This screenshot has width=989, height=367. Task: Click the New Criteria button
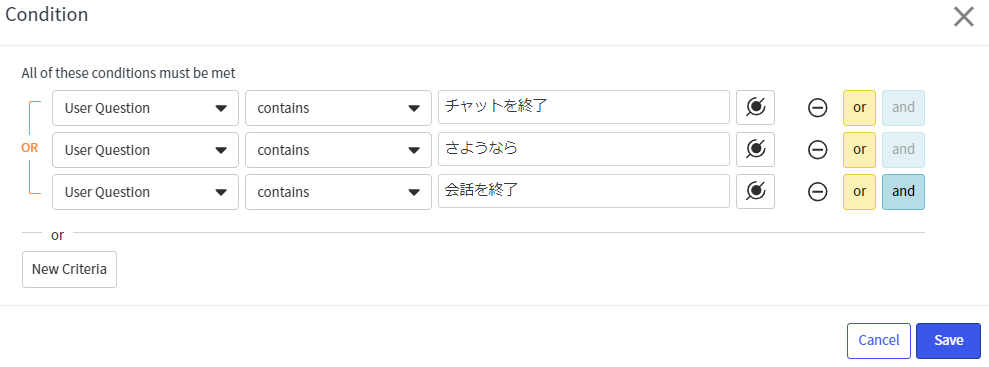tap(69, 269)
